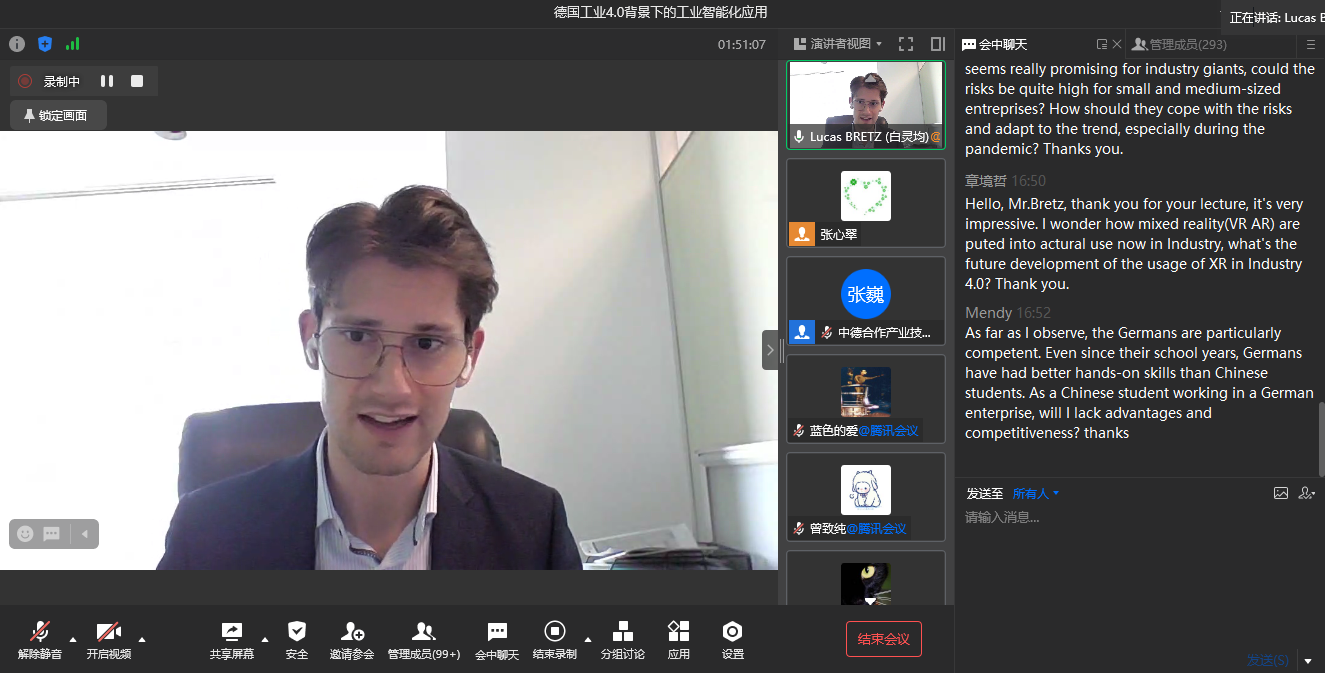Image resolution: width=1325 pixels, height=673 pixels.
Task: Click the blue security shield icon
Action: (x=44, y=44)
